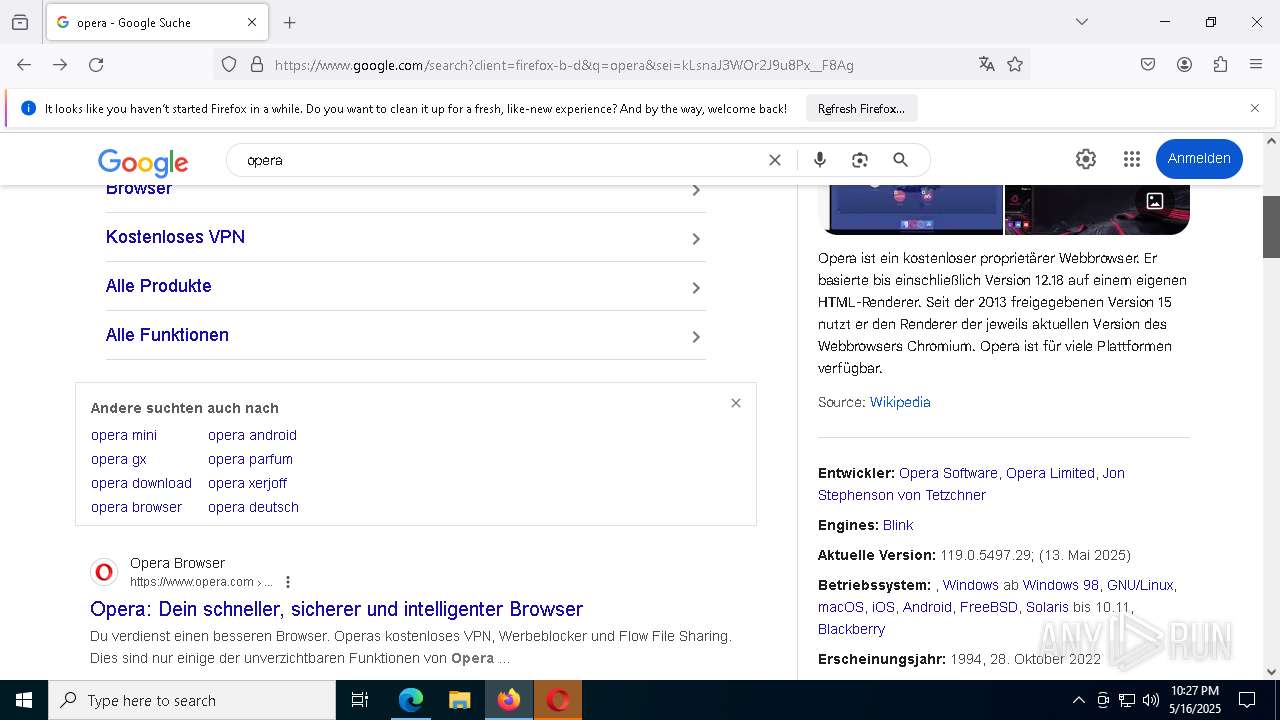This screenshot has height=720, width=1280.
Task: Focus the search field containing opera
Action: (500, 160)
